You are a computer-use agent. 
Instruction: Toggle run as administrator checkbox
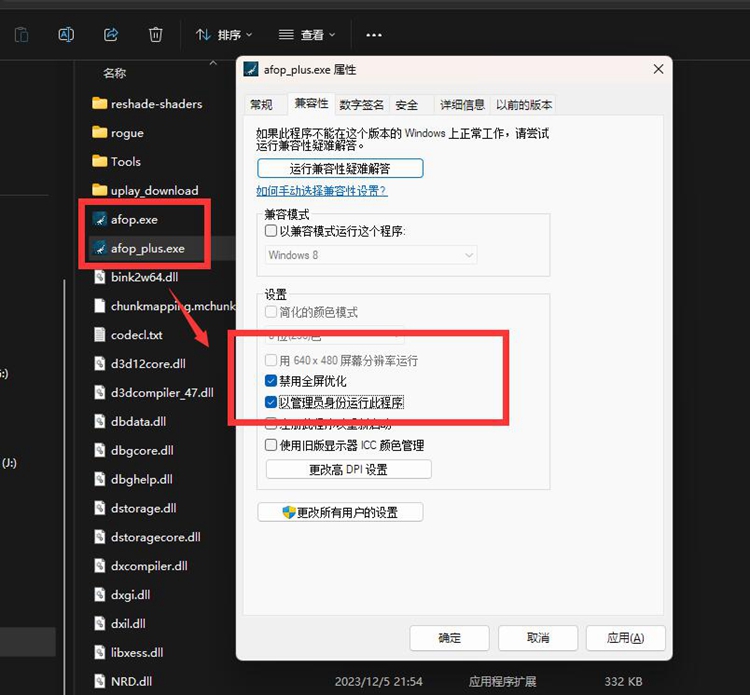(271, 403)
